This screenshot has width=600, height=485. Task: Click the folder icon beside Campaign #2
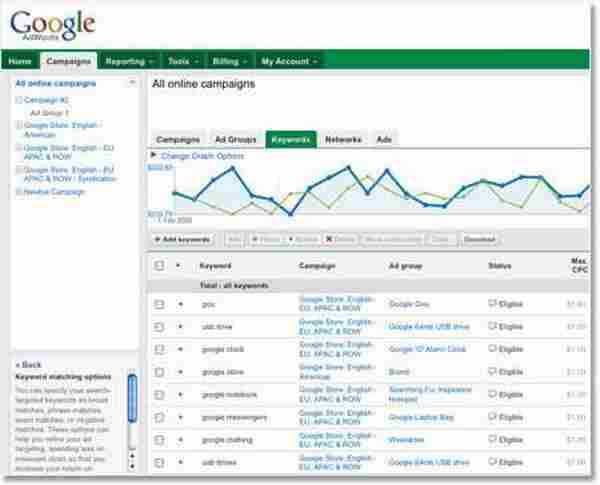point(18,100)
